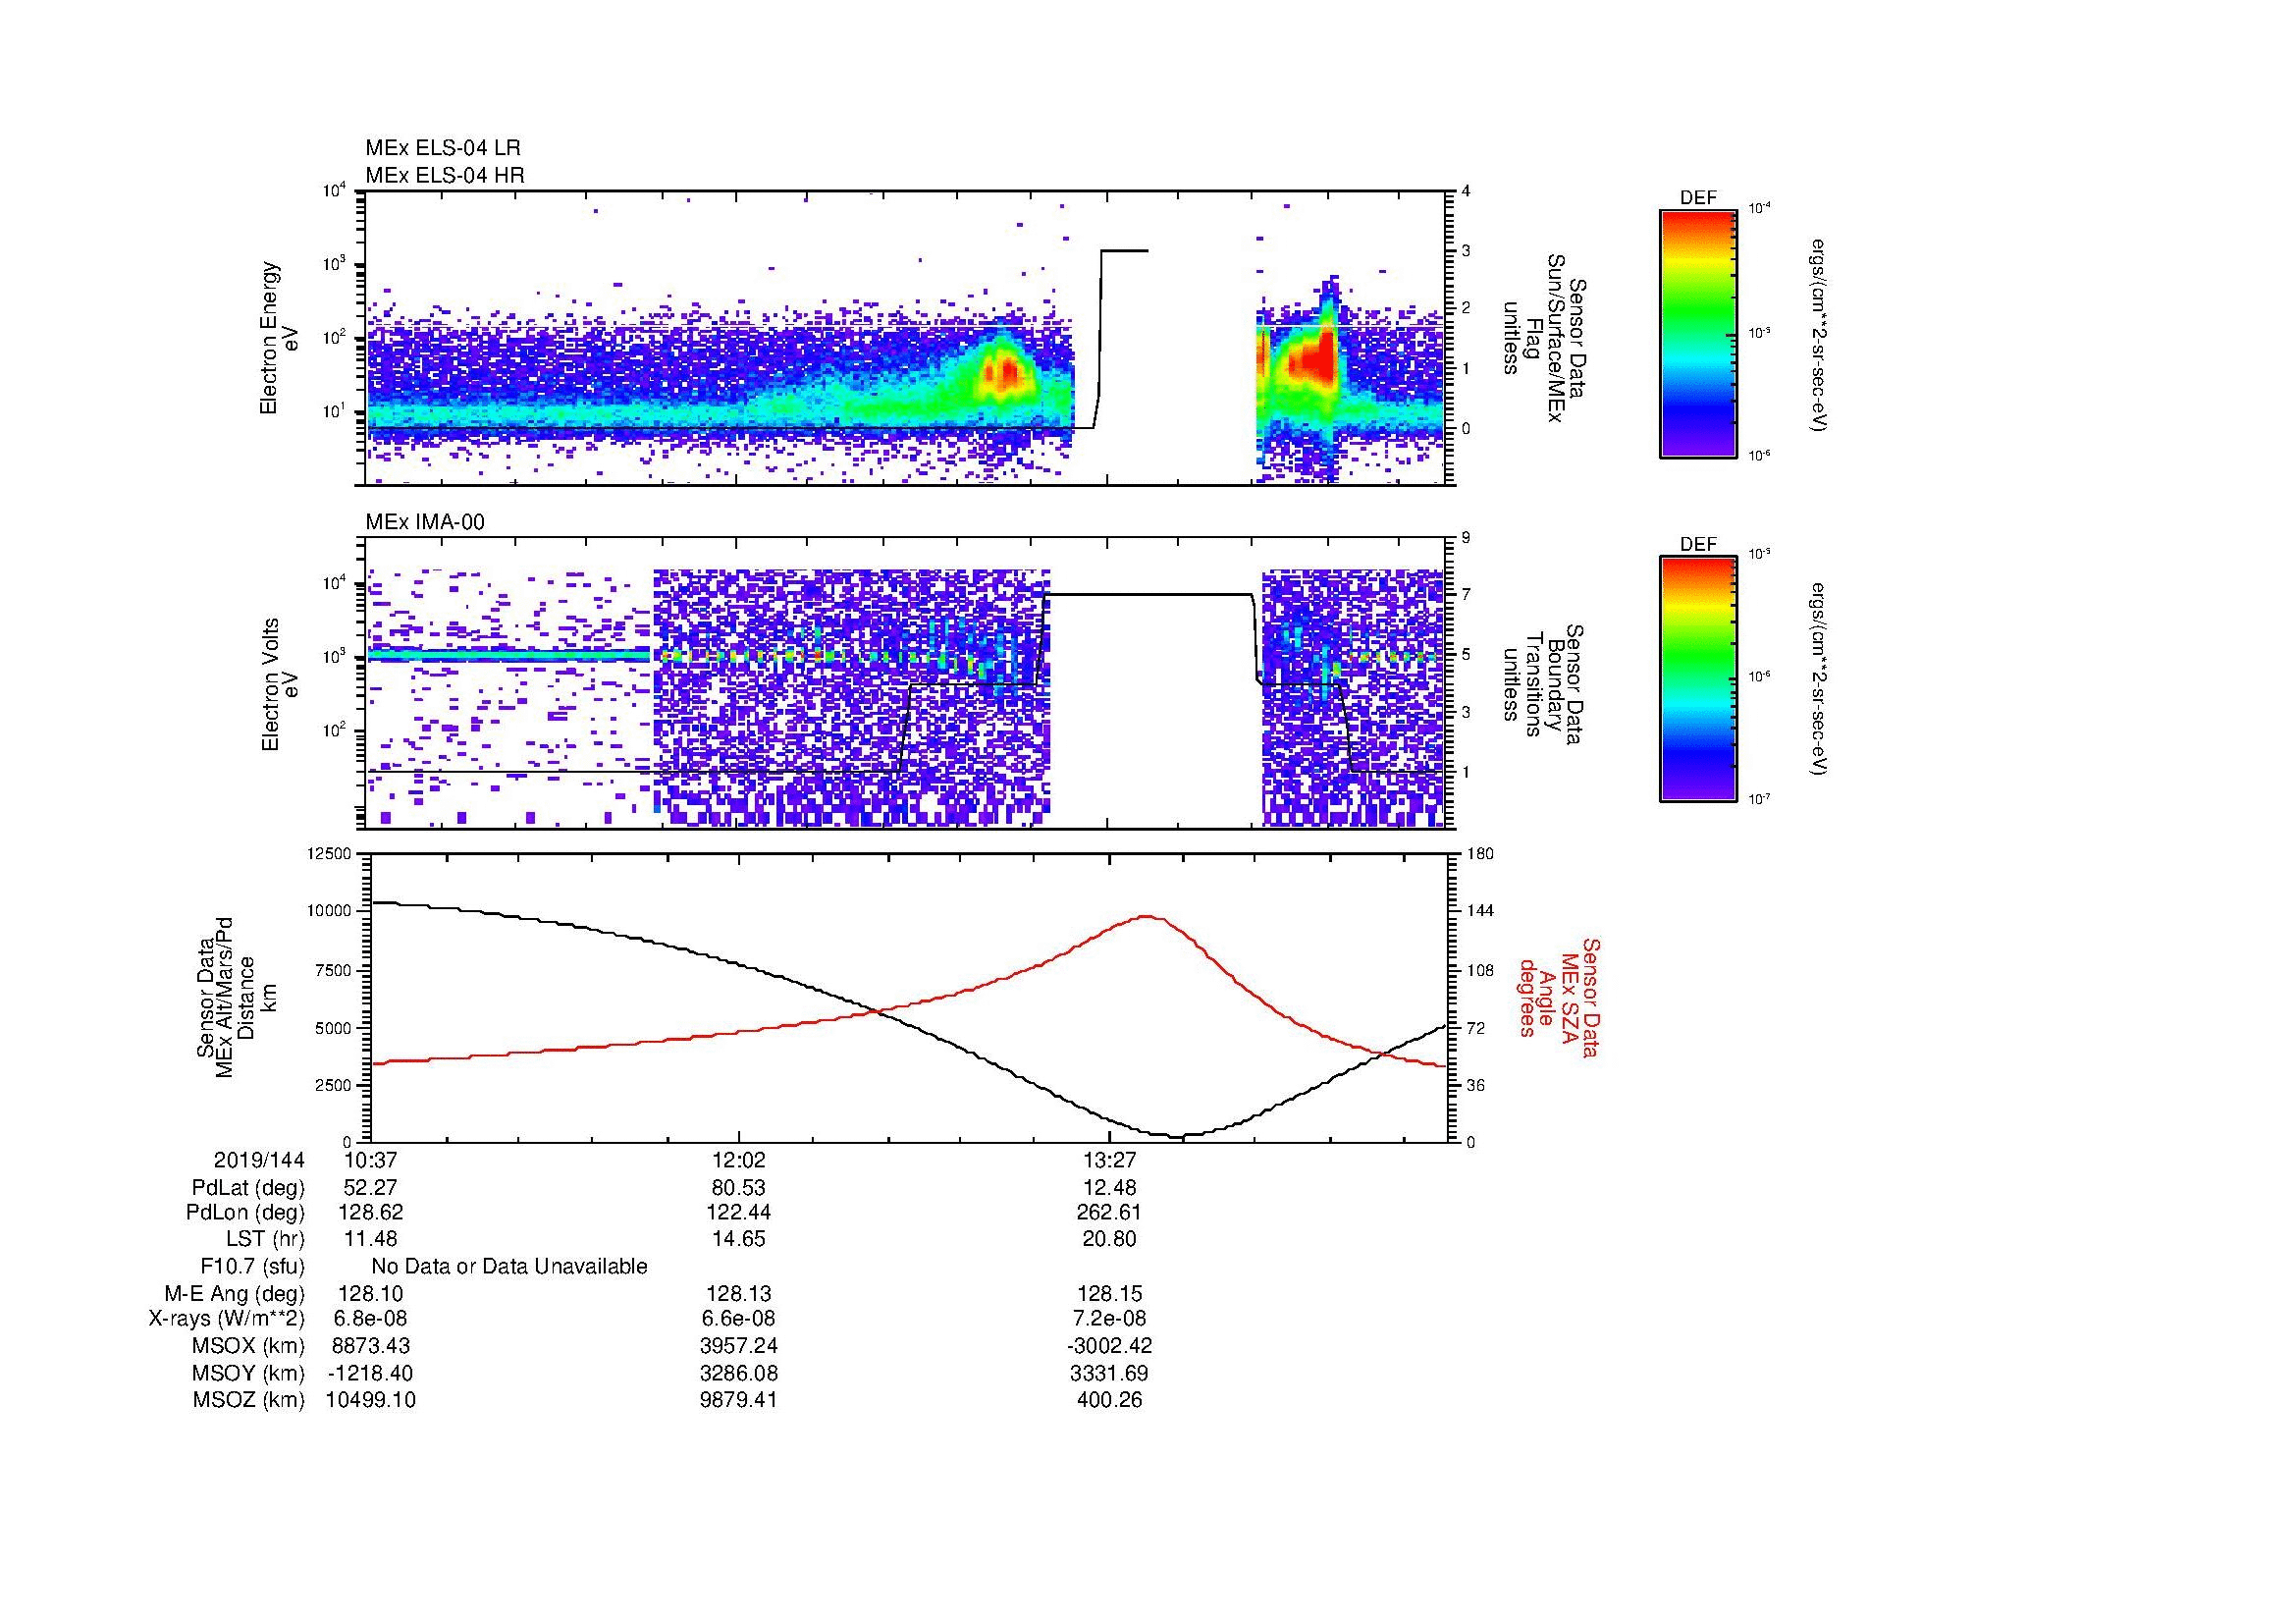This screenshot has width=2296, height=1623.
Task: Click the upper color bar units 'ergs/(cm**2-sr-sec-eV)'
Action: 1821,335
